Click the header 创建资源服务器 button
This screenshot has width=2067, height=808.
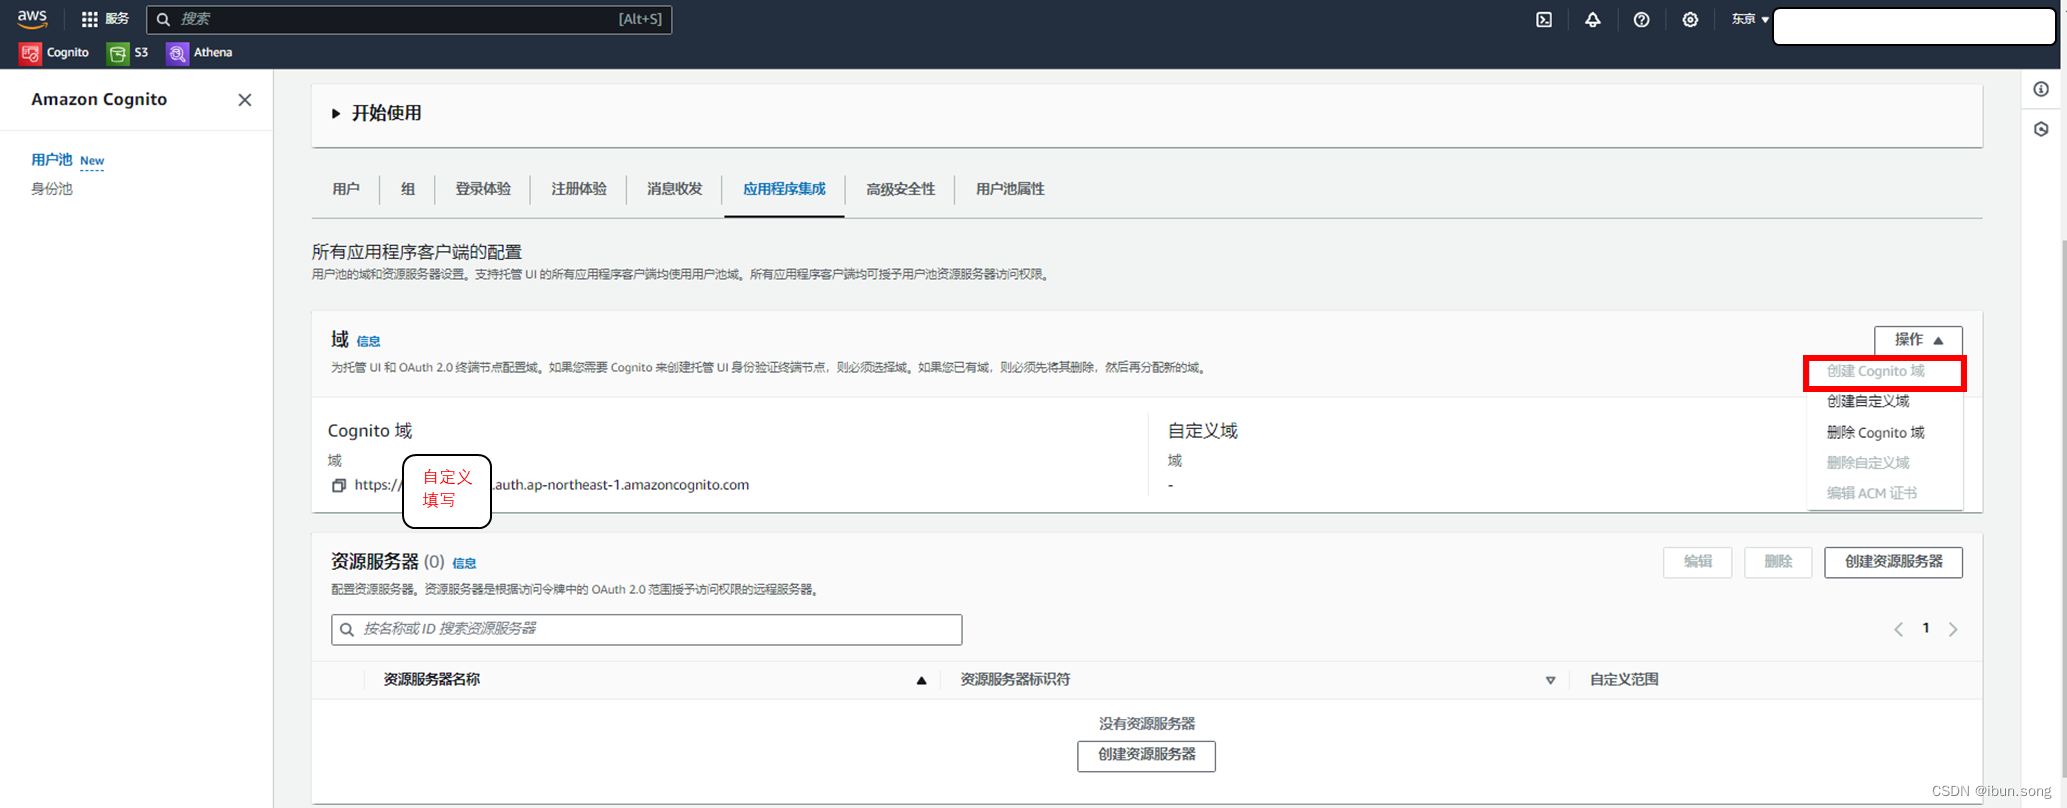pos(1893,562)
